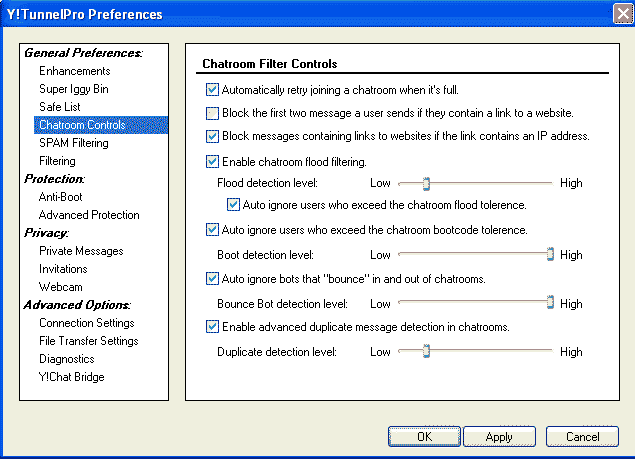Select Chatroom Controls in the sidebar
The width and height of the screenshot is (635, 459).
click(x=101, y=125)
